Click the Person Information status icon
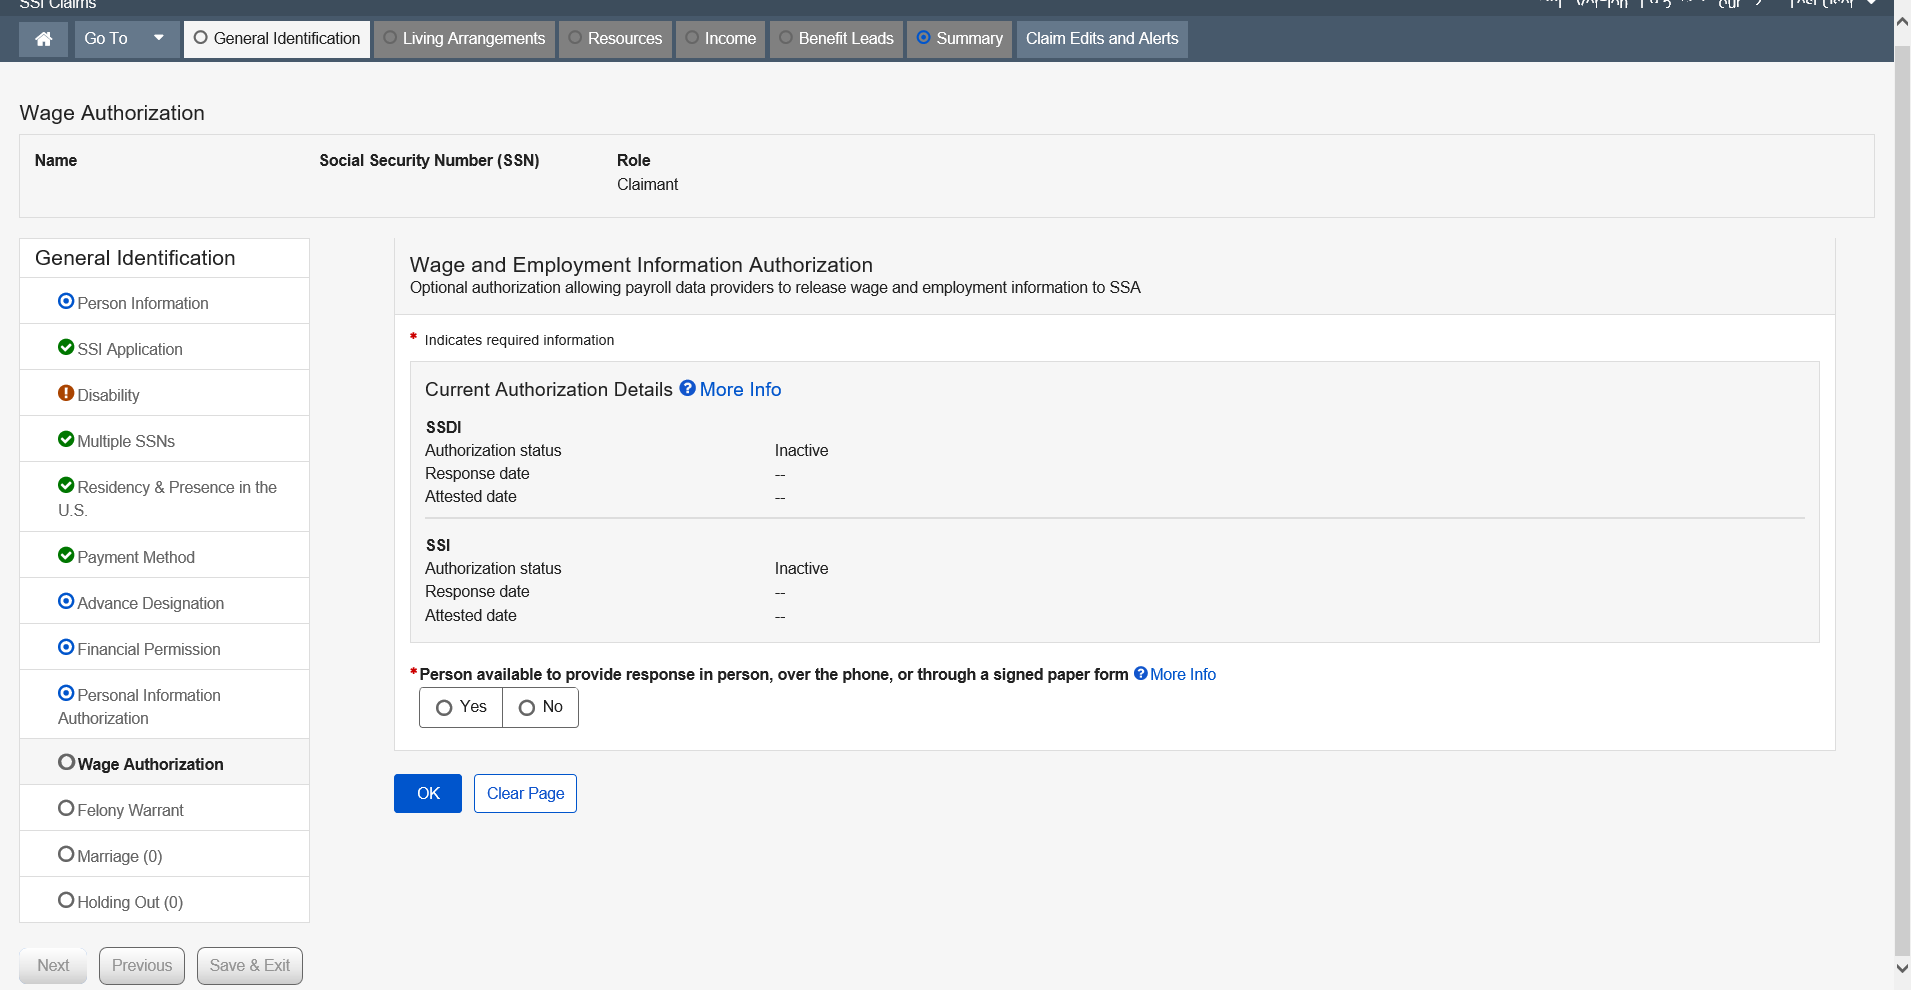 (x=66, y=302)
